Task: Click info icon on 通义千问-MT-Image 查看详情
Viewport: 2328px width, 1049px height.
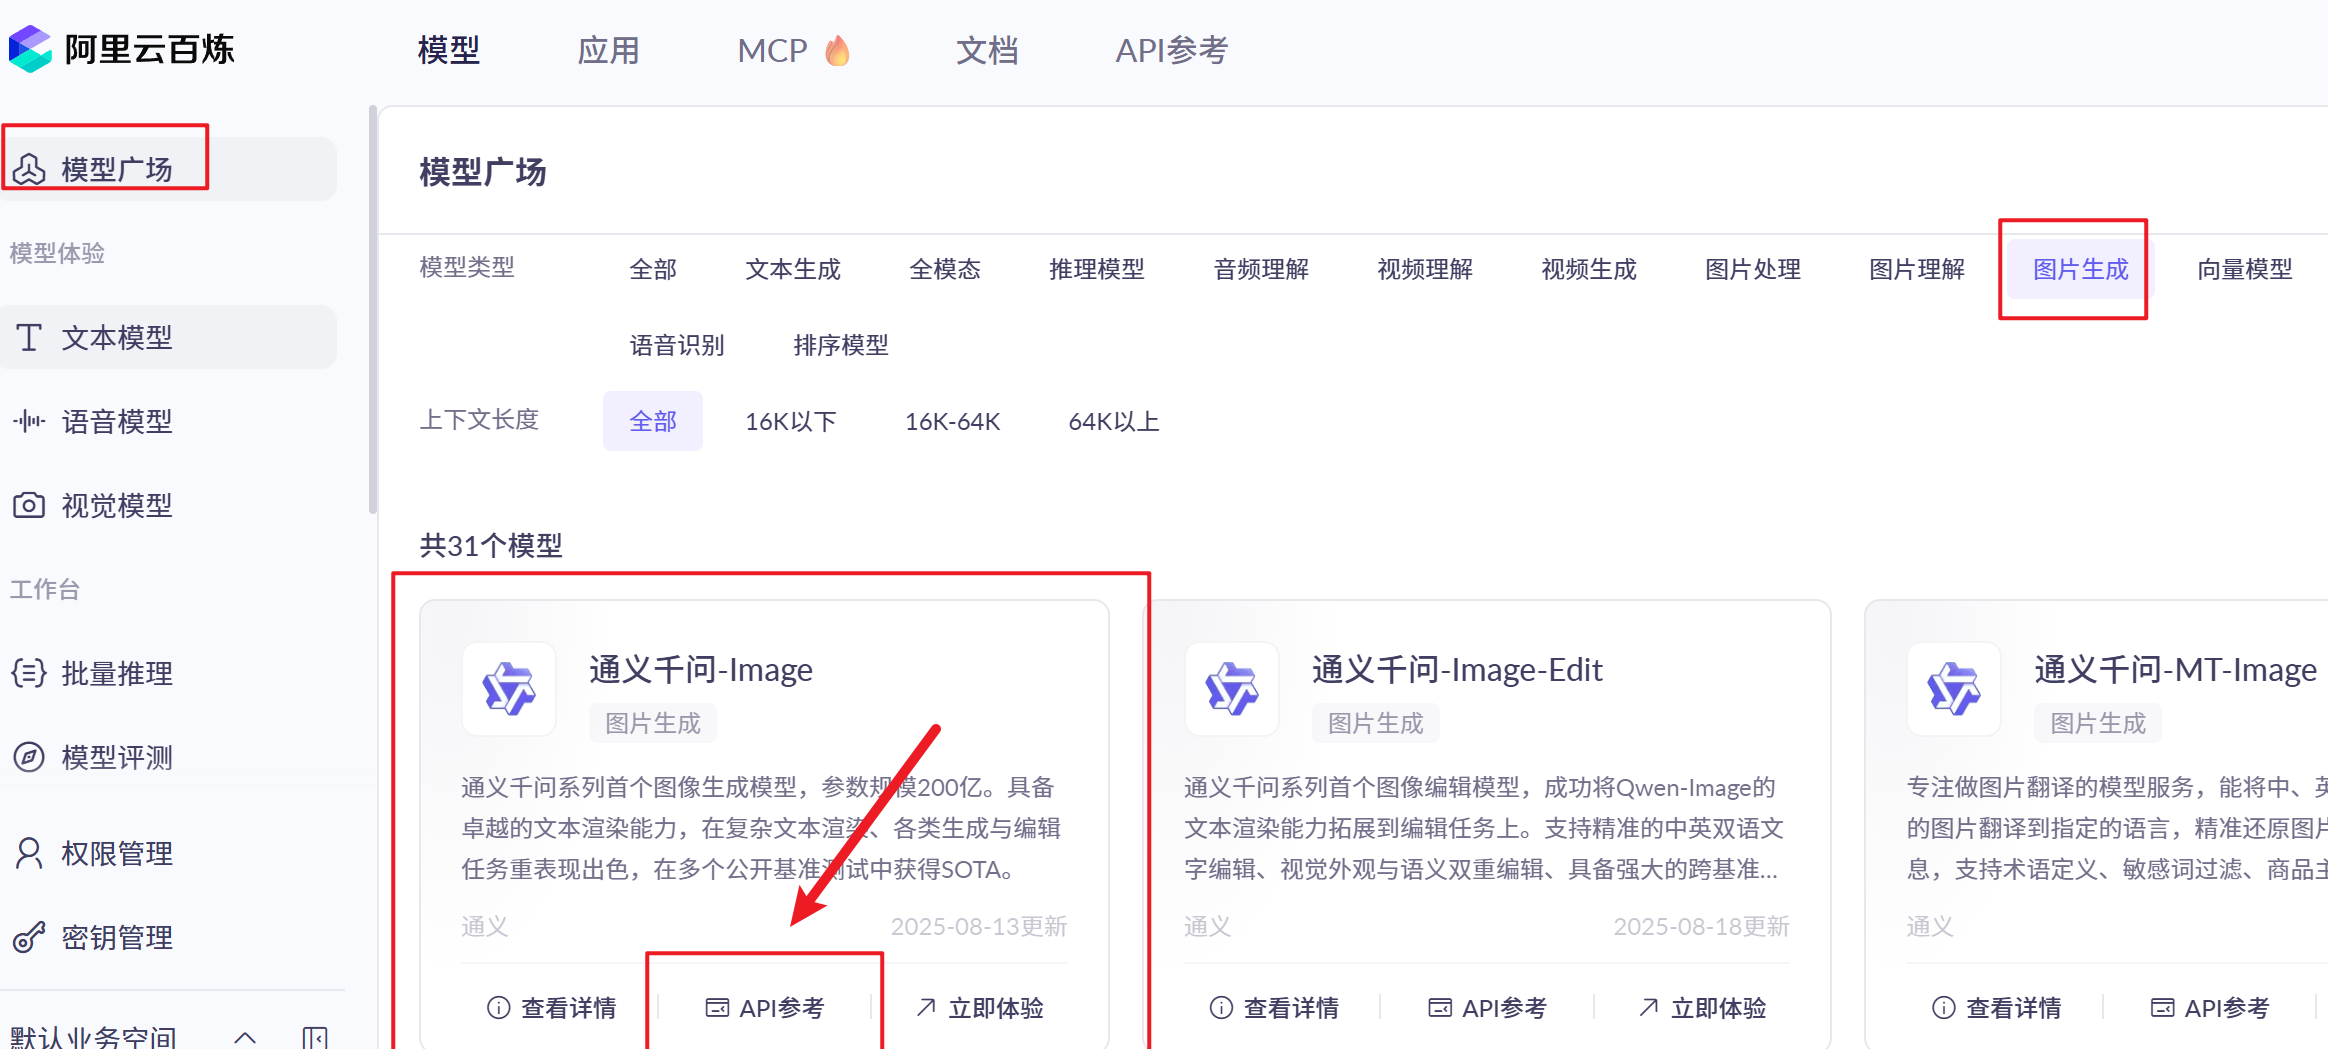Action: 1943,1007
